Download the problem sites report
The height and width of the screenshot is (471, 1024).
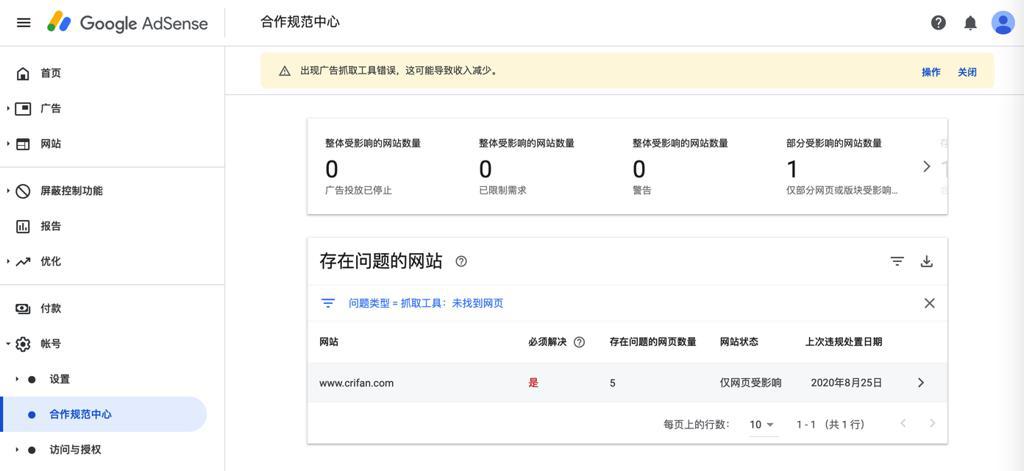(x=927, y=261)
